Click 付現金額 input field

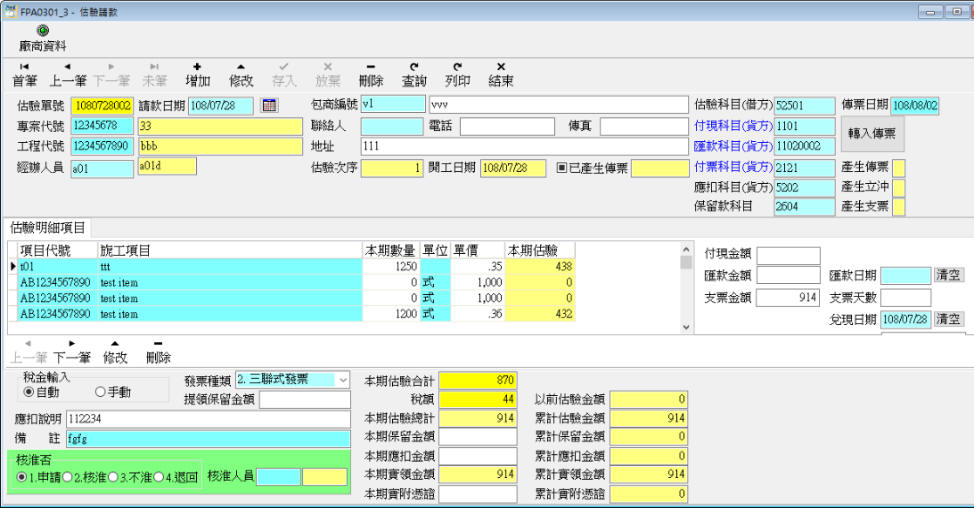(788, 255)
